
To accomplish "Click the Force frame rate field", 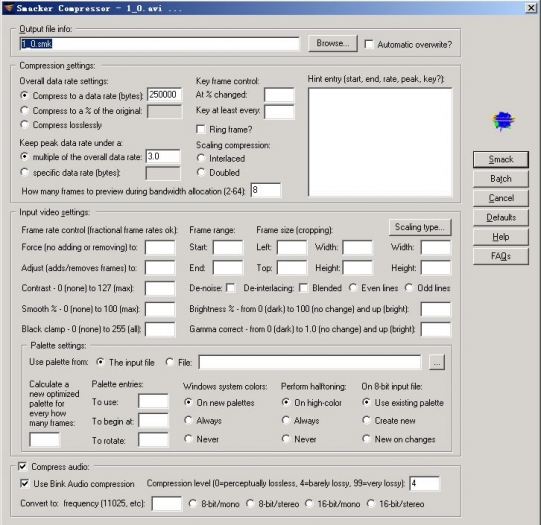I will pyautogui.click(x=160, y=248).
